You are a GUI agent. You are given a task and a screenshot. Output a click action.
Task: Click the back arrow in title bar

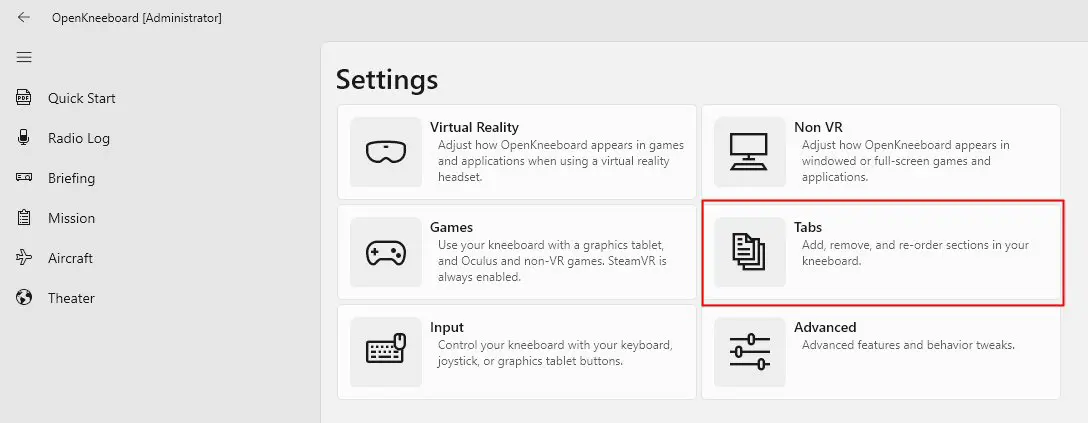click(24, 17)
